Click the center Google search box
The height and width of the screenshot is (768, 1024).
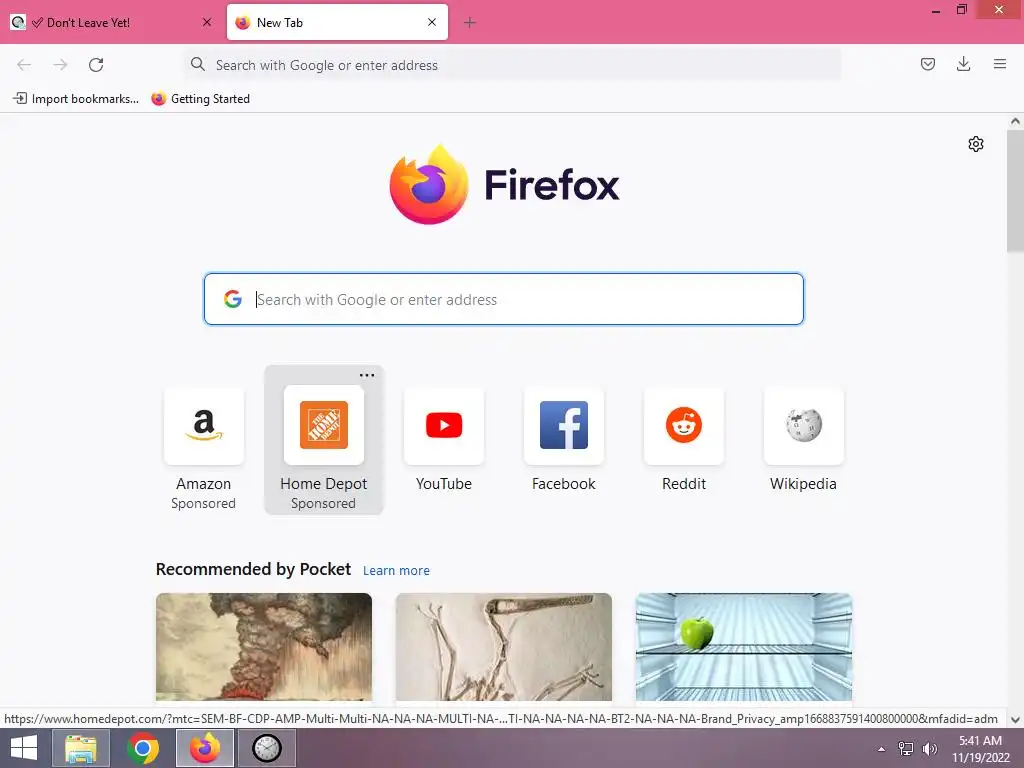pyautogui.click(x=504, y=299)
